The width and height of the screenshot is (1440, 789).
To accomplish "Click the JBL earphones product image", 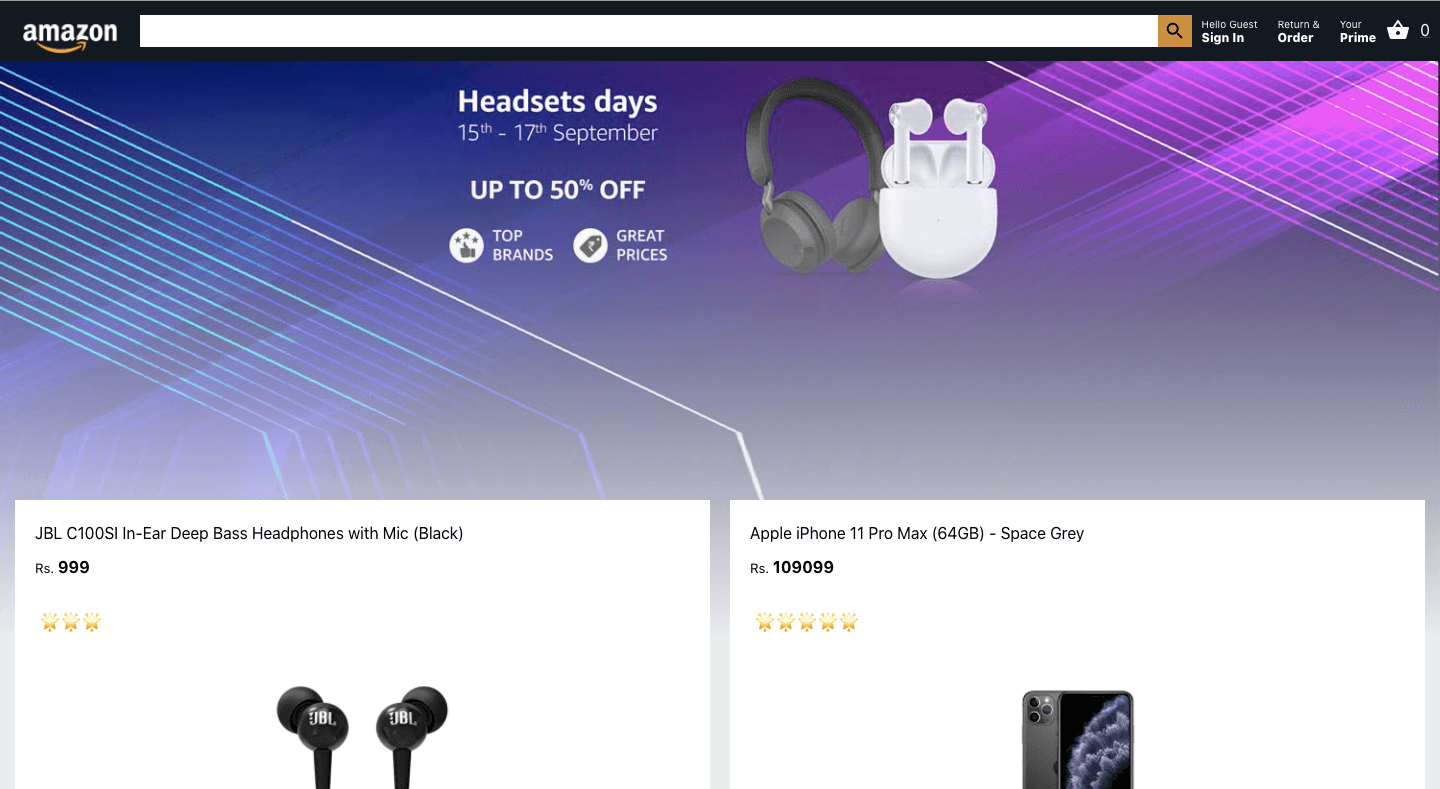I will tap(362, 737).
